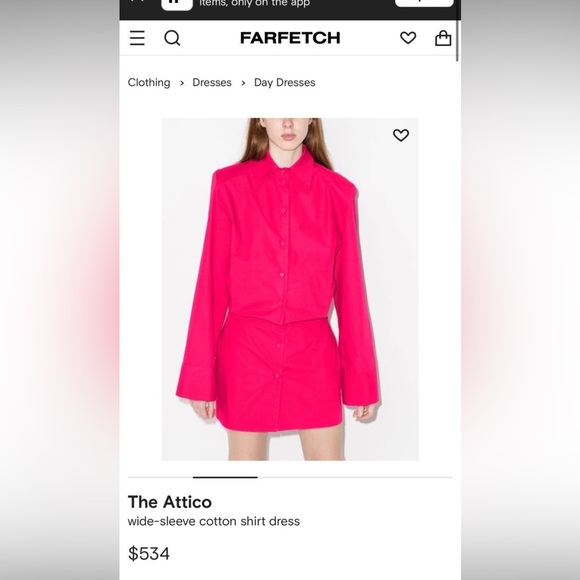This screenshot has width=580, height=580.
Task: Dismiss the app banner with the X
Action: pos(136,1)
